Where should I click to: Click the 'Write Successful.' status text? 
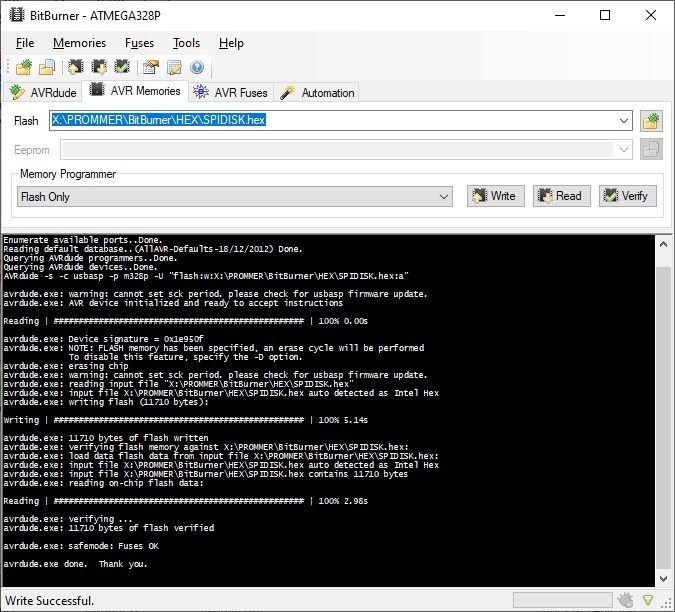pos(50,600)
